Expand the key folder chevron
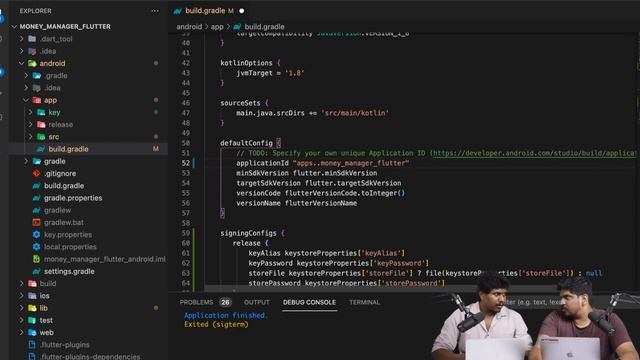The image size is (640, 360). 31,112
